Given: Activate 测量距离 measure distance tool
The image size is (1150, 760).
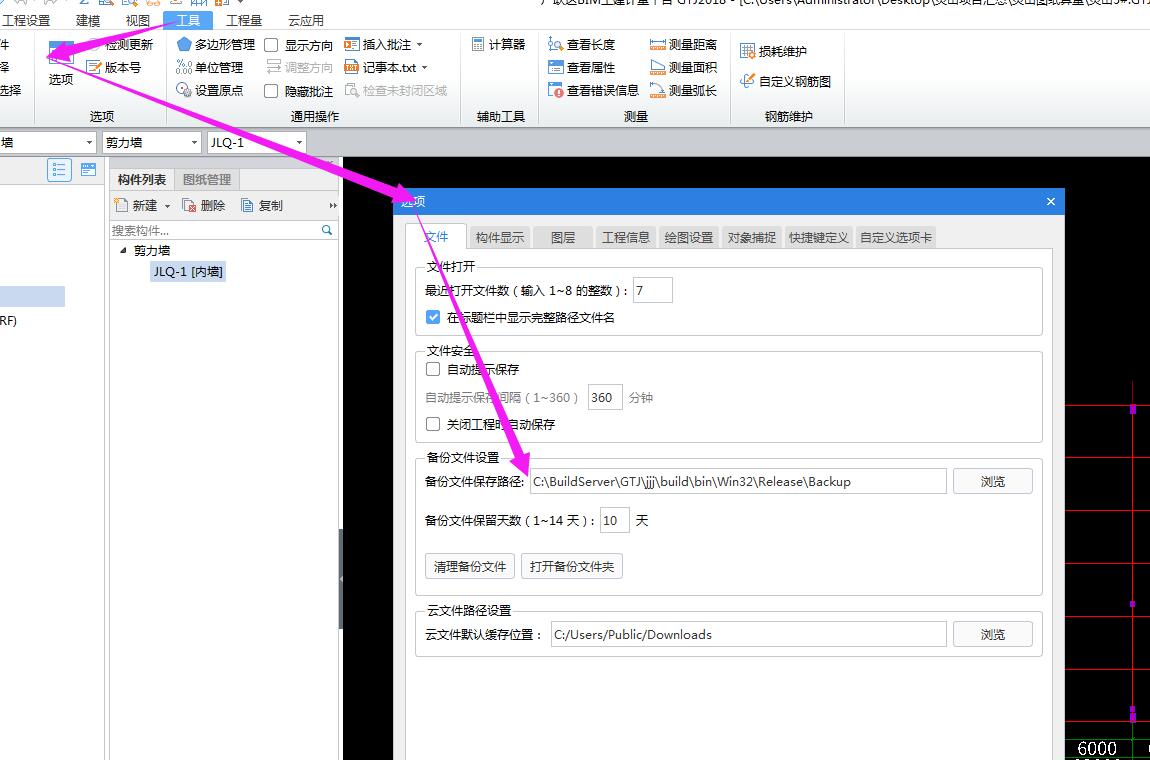Looking at the screenshot, I should coord(684,45).
